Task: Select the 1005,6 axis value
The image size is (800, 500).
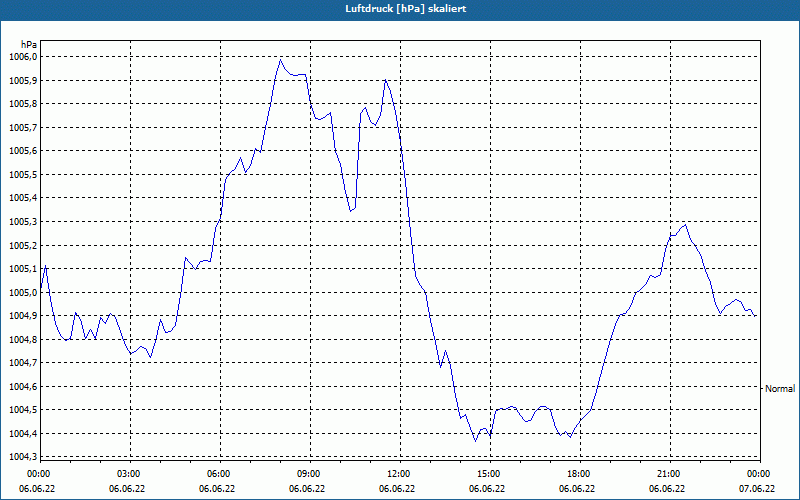Action: click(x=23, y=151)
